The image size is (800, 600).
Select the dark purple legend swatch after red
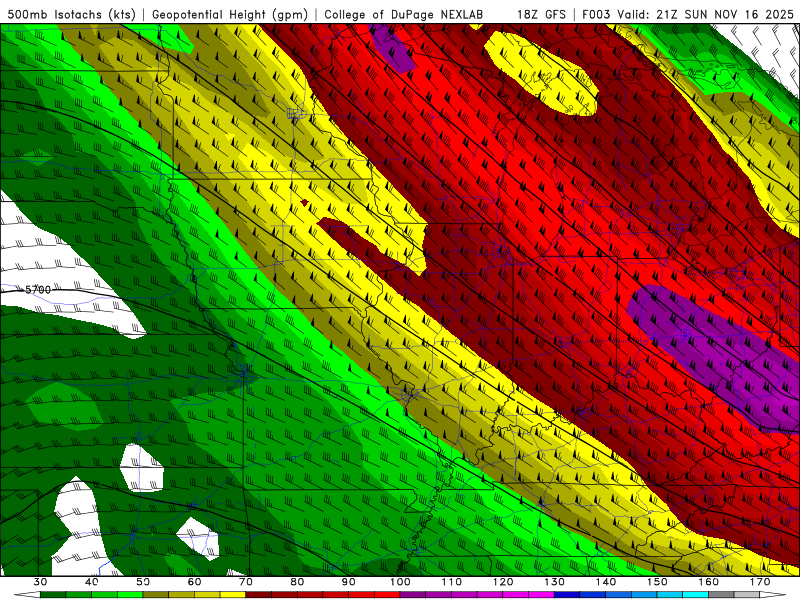pyautogui.click(x=413, y=594)
